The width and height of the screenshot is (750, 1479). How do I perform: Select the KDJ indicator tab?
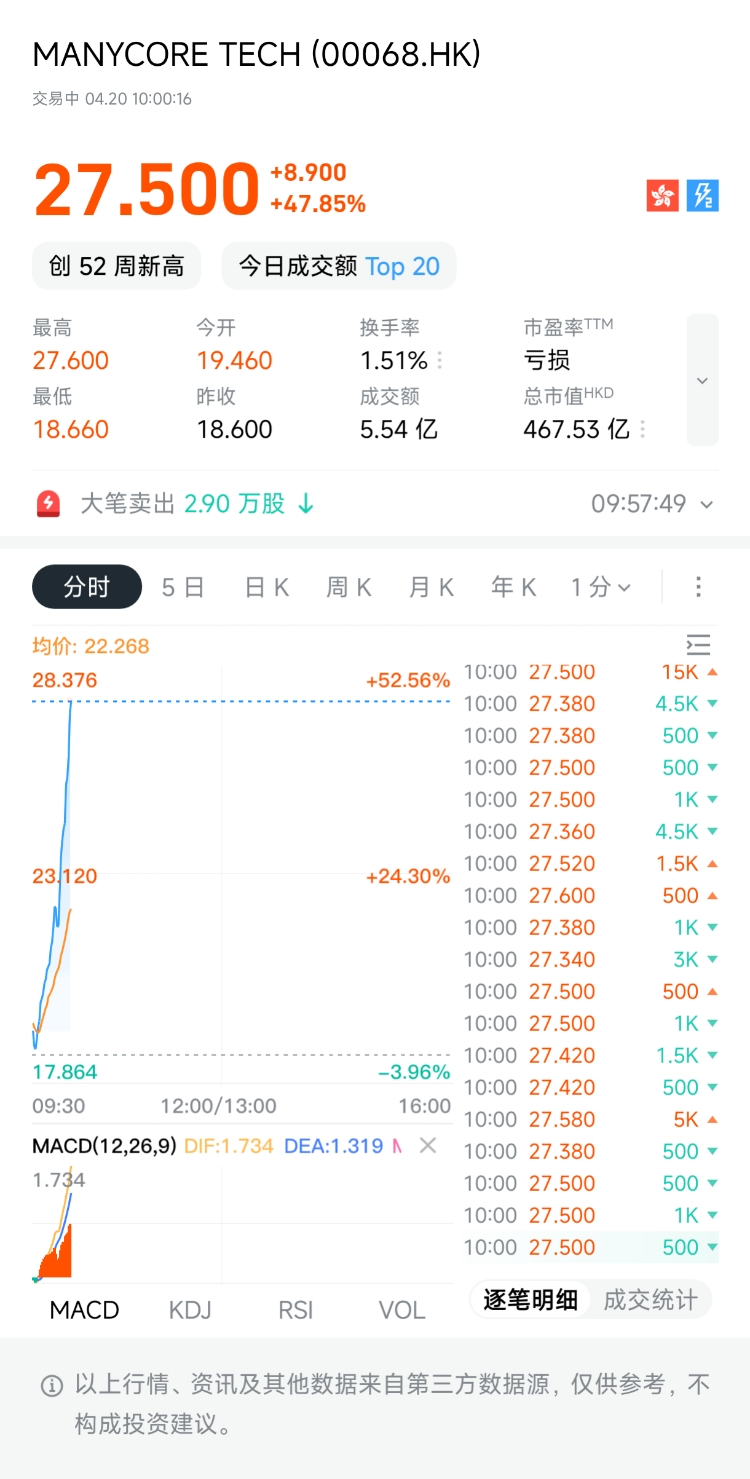(x=190, y=1310)
